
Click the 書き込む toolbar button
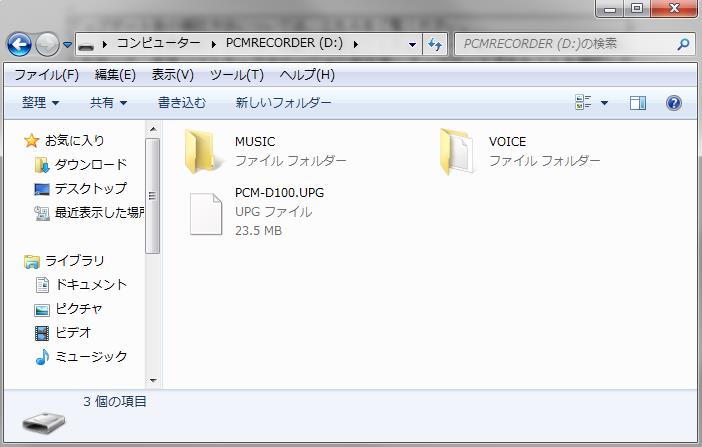coord(182,103)
